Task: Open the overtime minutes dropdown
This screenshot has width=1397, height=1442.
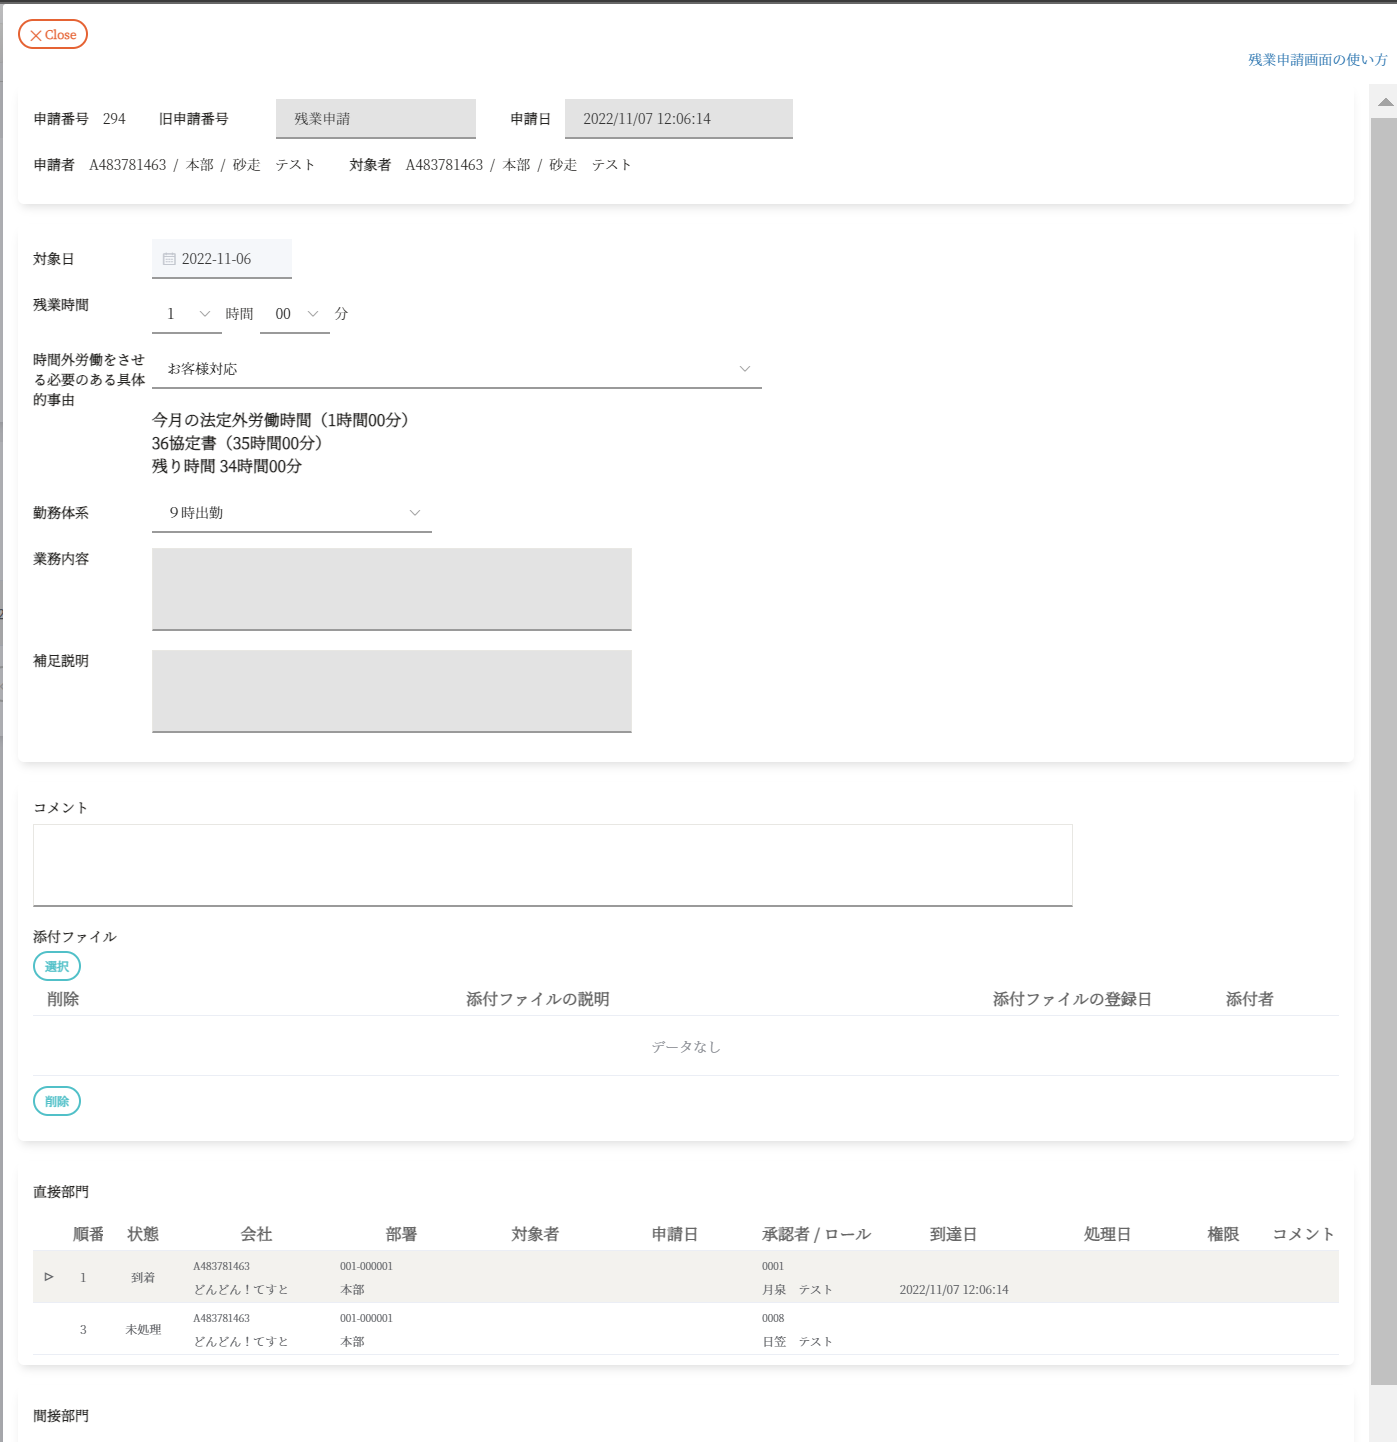Action: tap(295, 314)
